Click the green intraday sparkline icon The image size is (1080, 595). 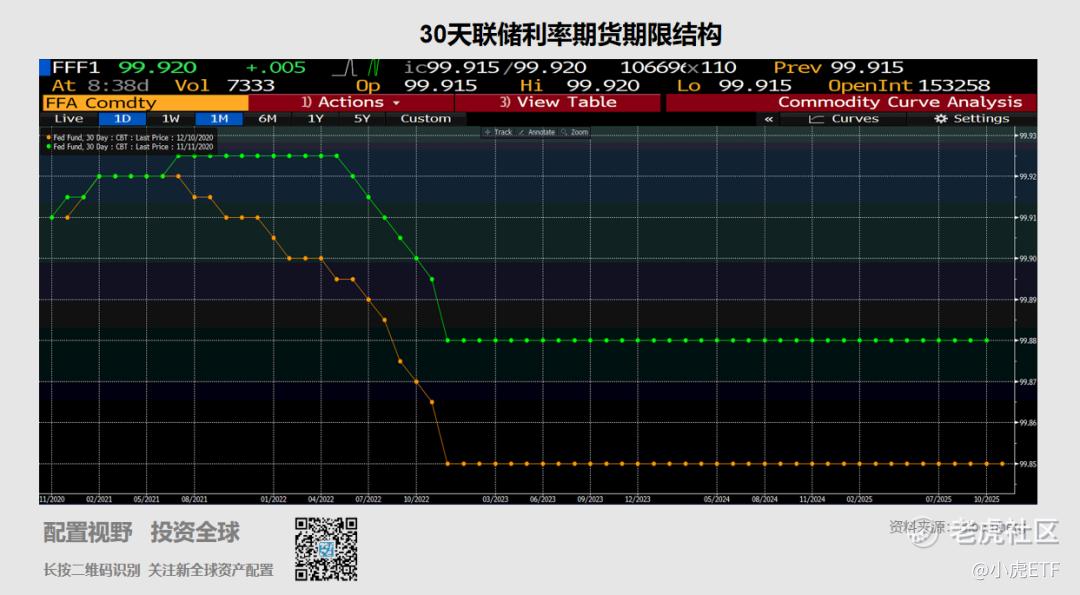pyautogui.click(x=373, y=67)
